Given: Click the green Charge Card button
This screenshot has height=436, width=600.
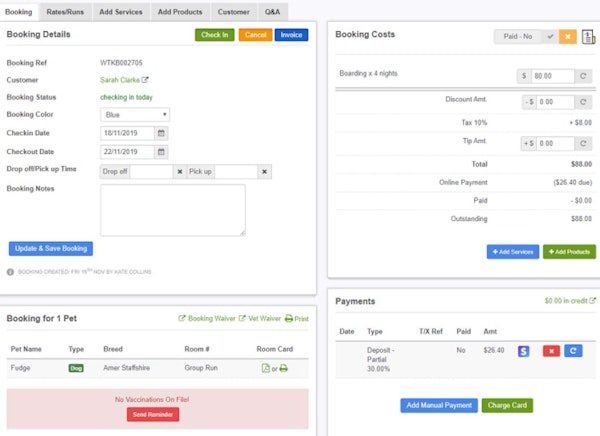Looking at the screenshot, I should click(x=507, y=405).
